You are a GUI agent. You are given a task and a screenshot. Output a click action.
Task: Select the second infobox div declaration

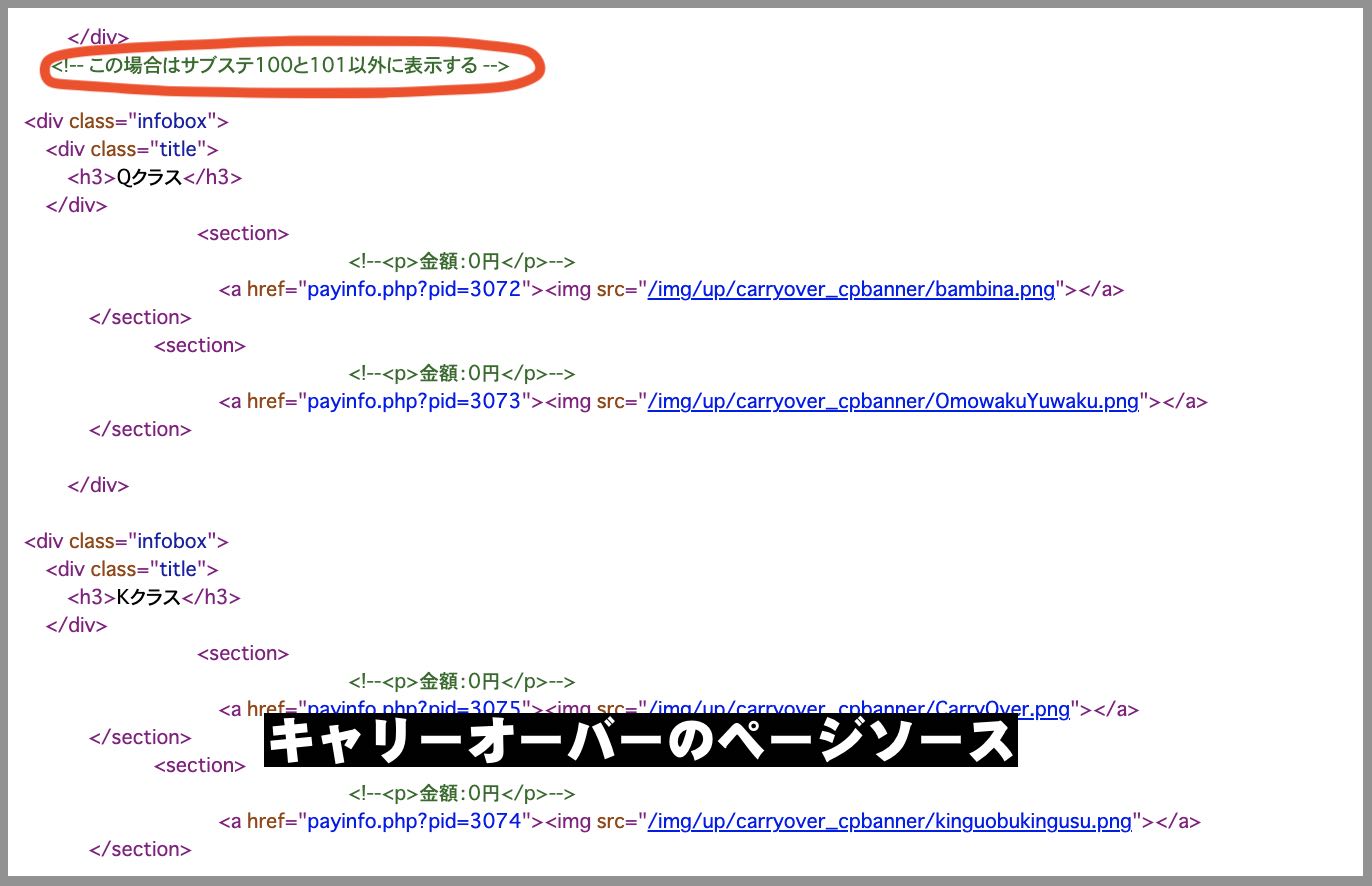[125, 541]
